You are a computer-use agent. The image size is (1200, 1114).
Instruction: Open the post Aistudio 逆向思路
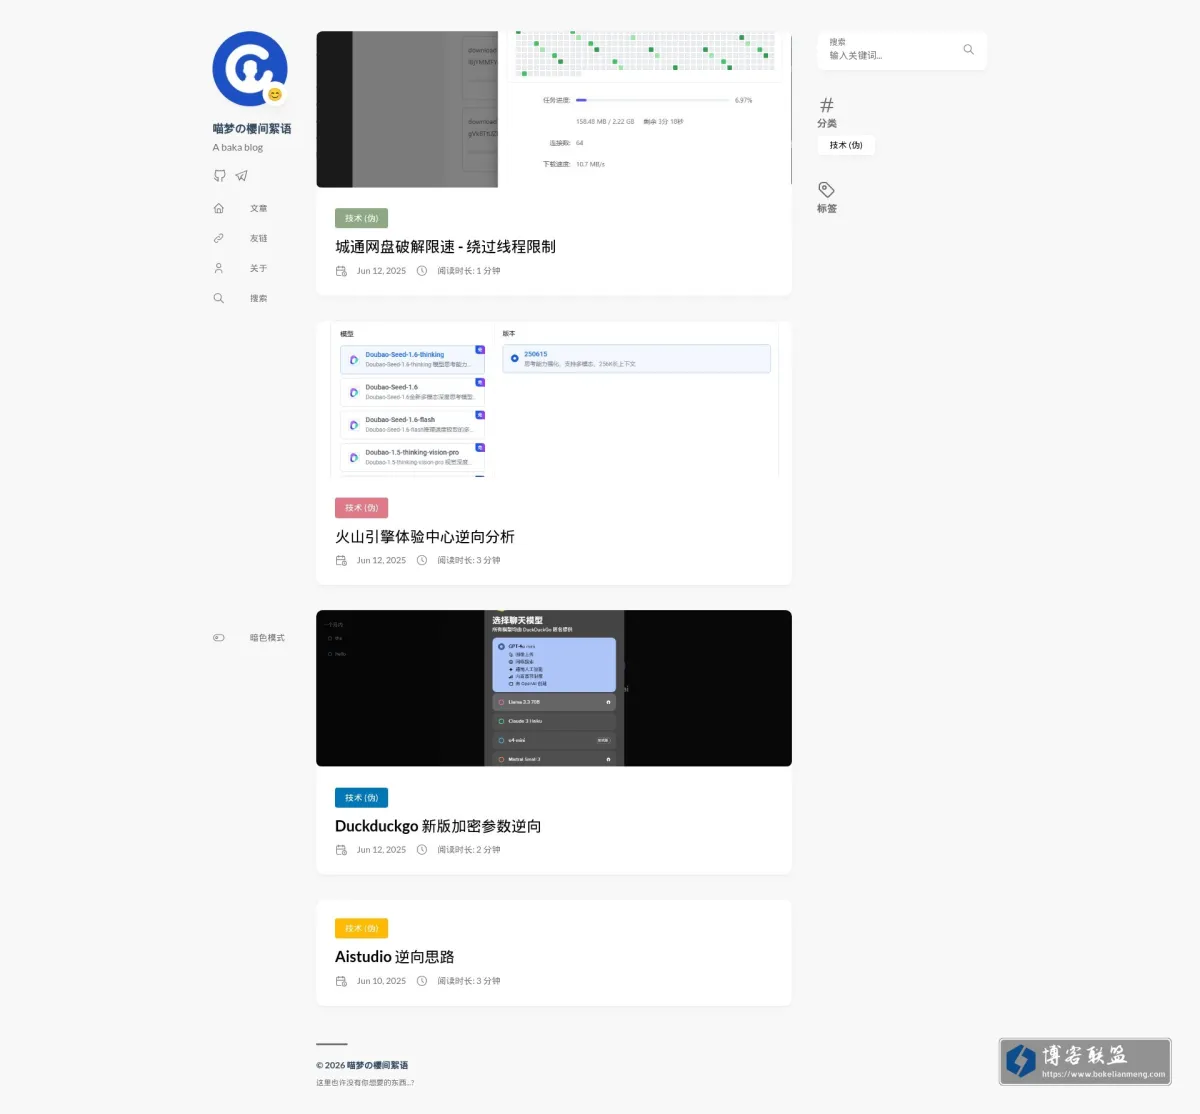click(395, 957)
